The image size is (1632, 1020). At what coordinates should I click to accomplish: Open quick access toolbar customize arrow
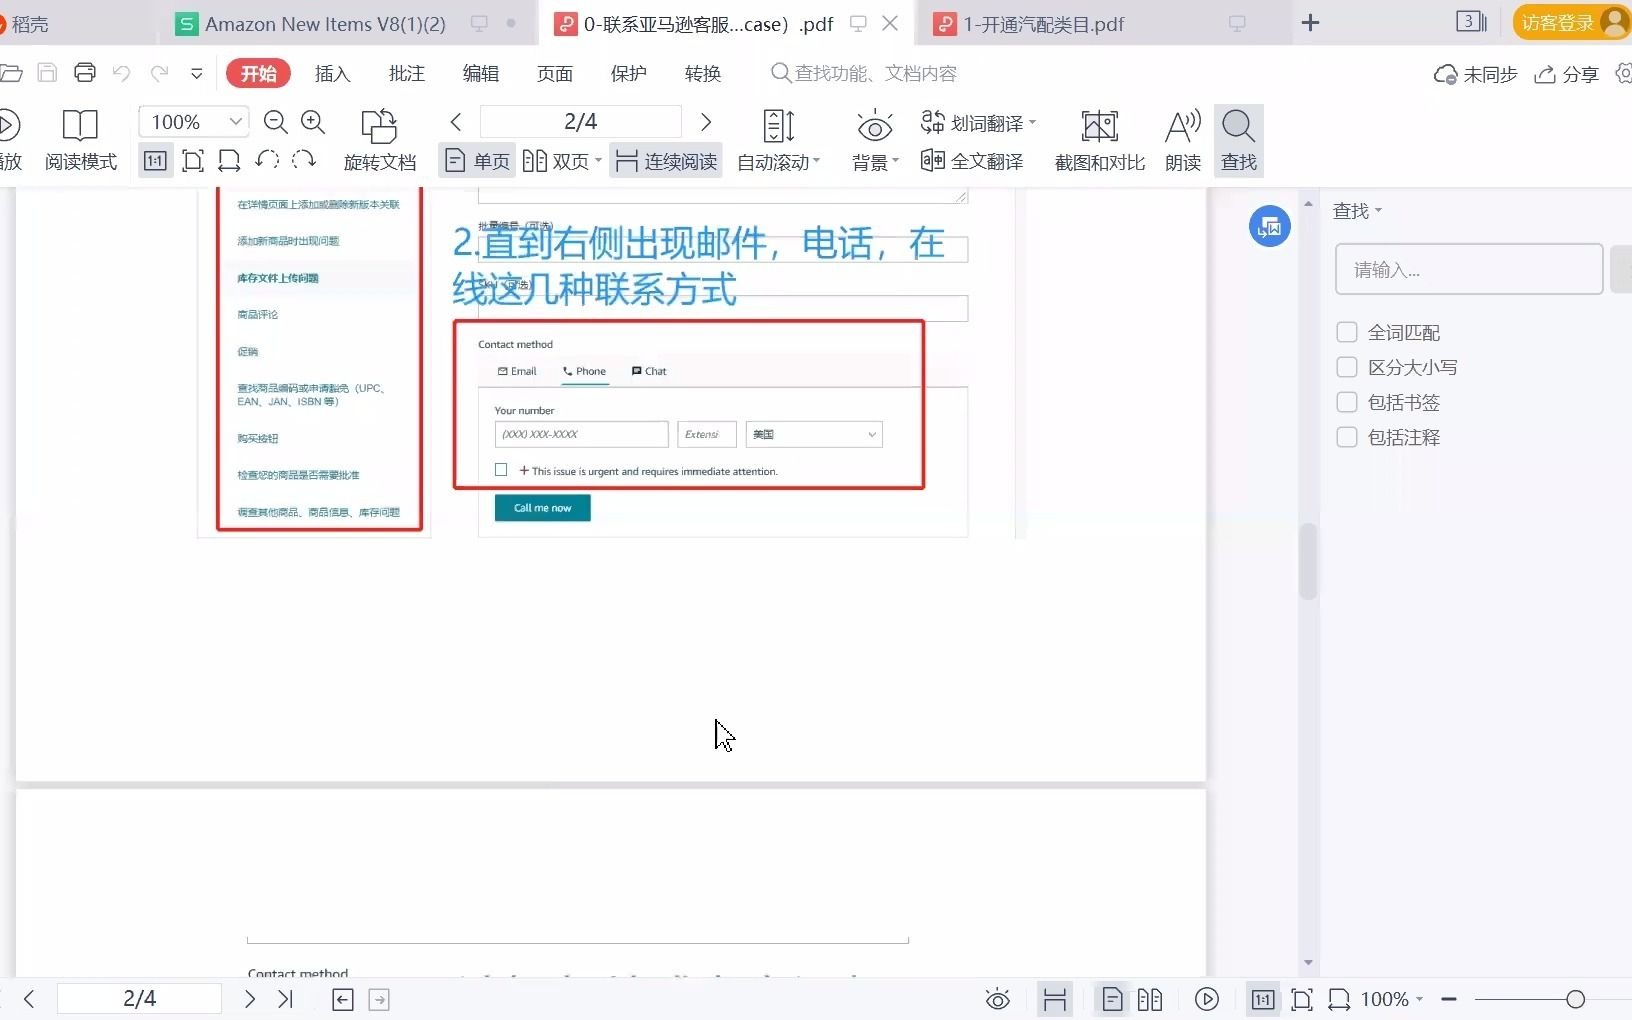[197, 73]
